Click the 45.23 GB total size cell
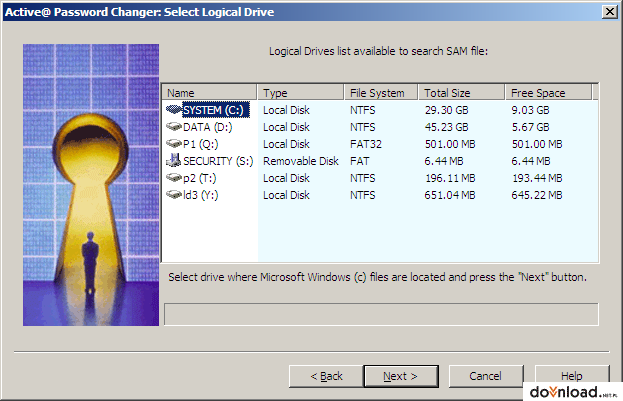 click(x=446, y=127)
